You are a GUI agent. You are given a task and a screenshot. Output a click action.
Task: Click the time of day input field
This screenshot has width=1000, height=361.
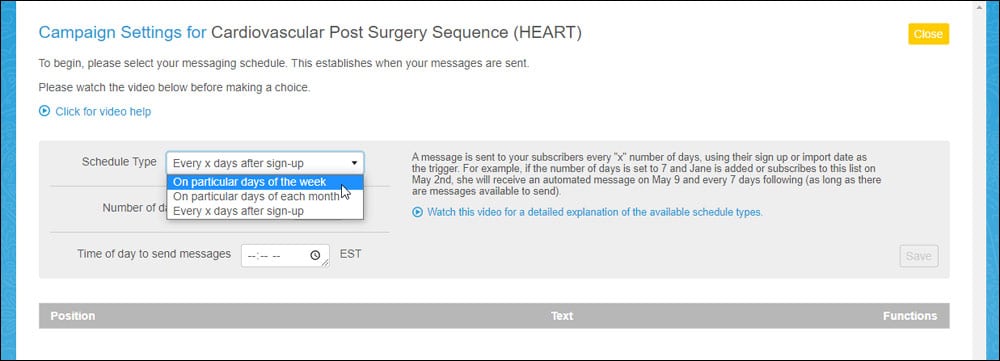[285, 255]
